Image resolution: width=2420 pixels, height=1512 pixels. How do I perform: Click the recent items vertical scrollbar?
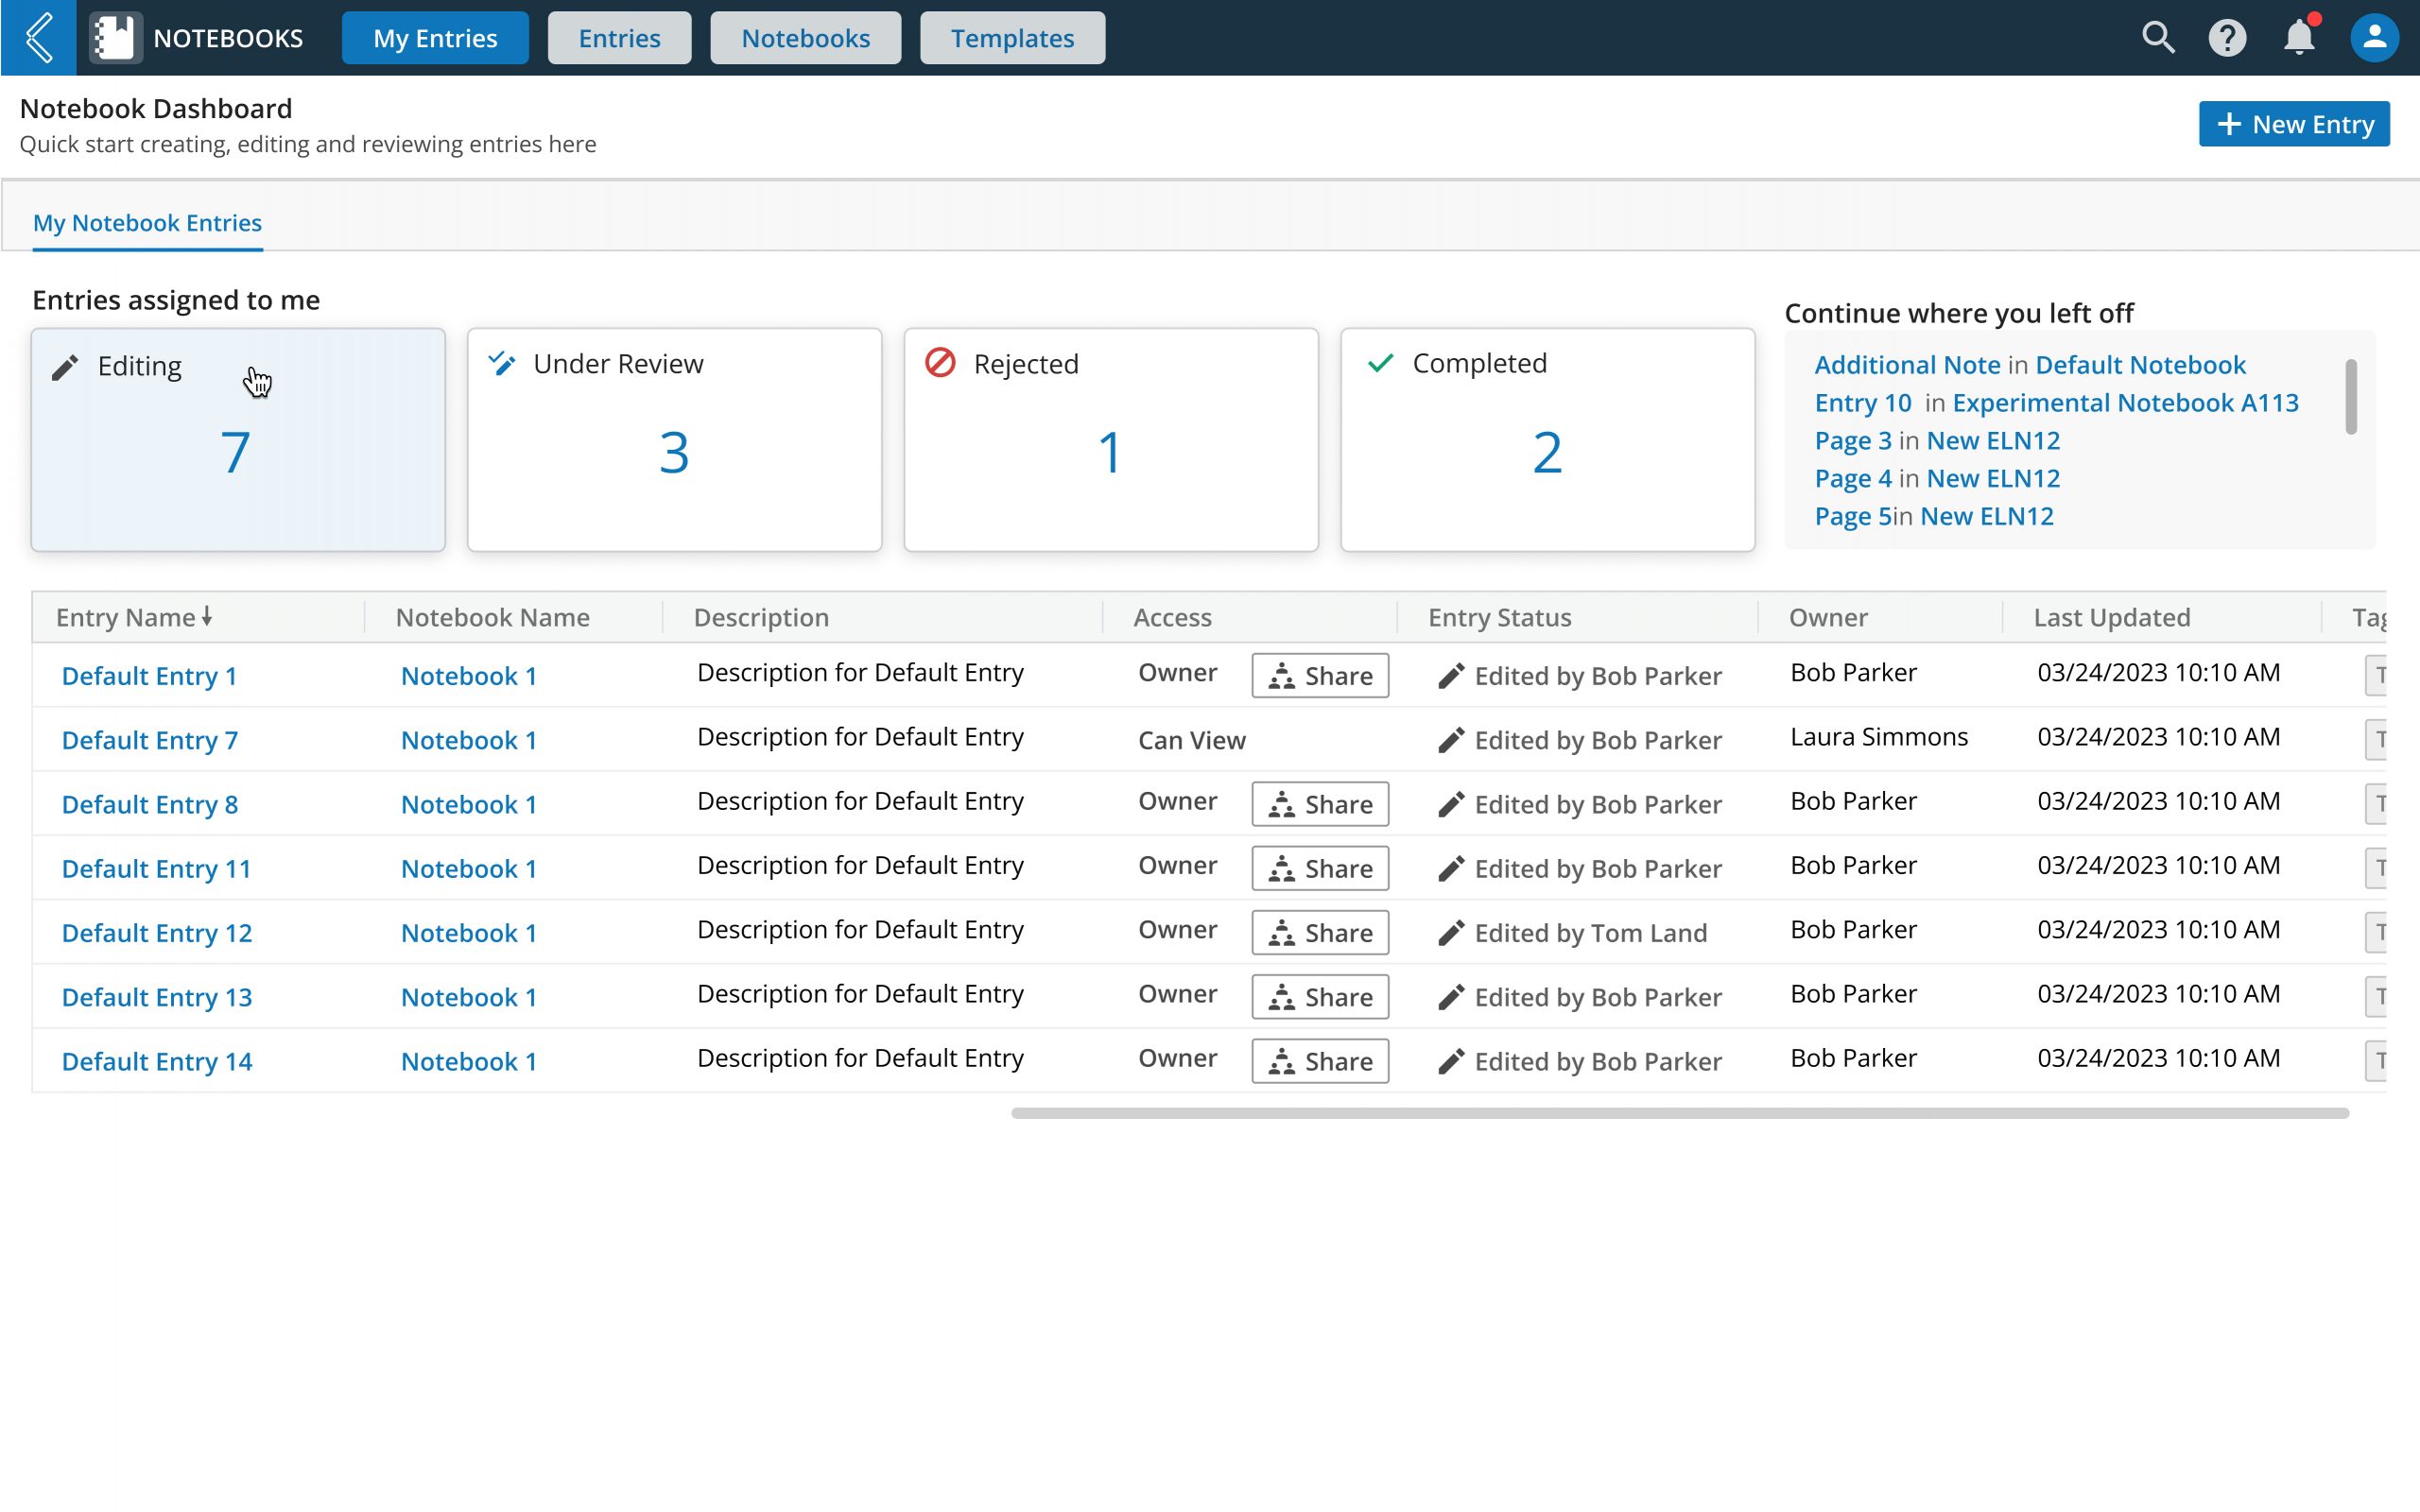coord(2351,397)
